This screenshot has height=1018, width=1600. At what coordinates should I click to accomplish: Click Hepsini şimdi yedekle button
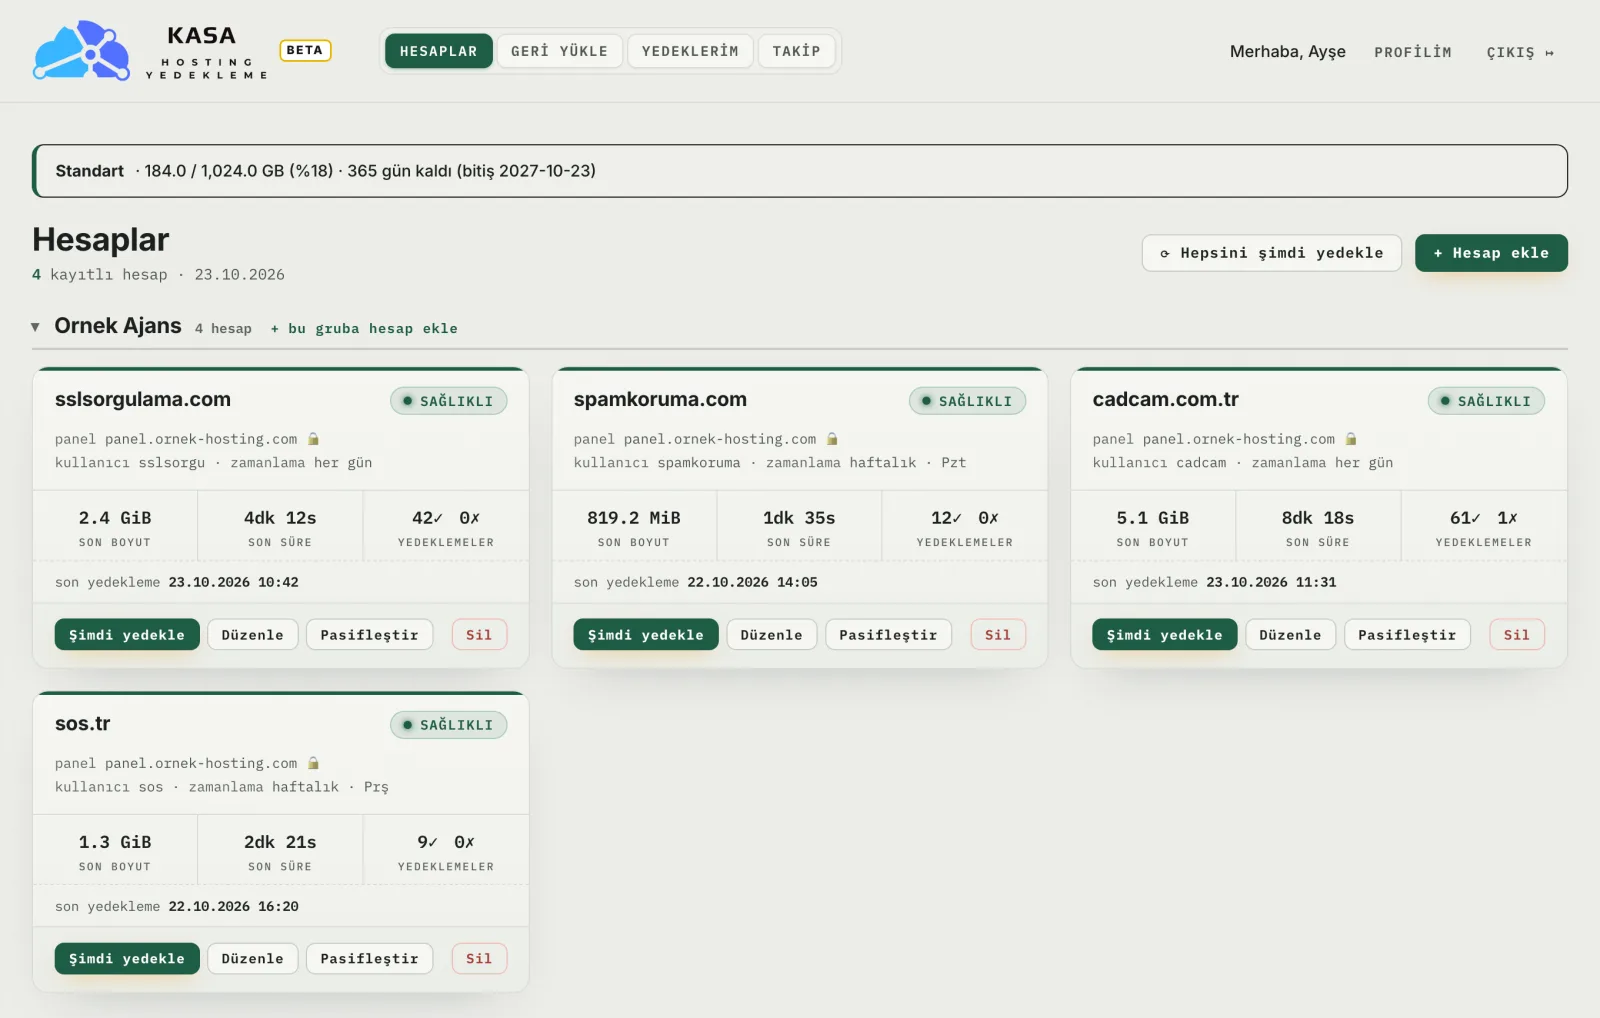pos(1272,253)
